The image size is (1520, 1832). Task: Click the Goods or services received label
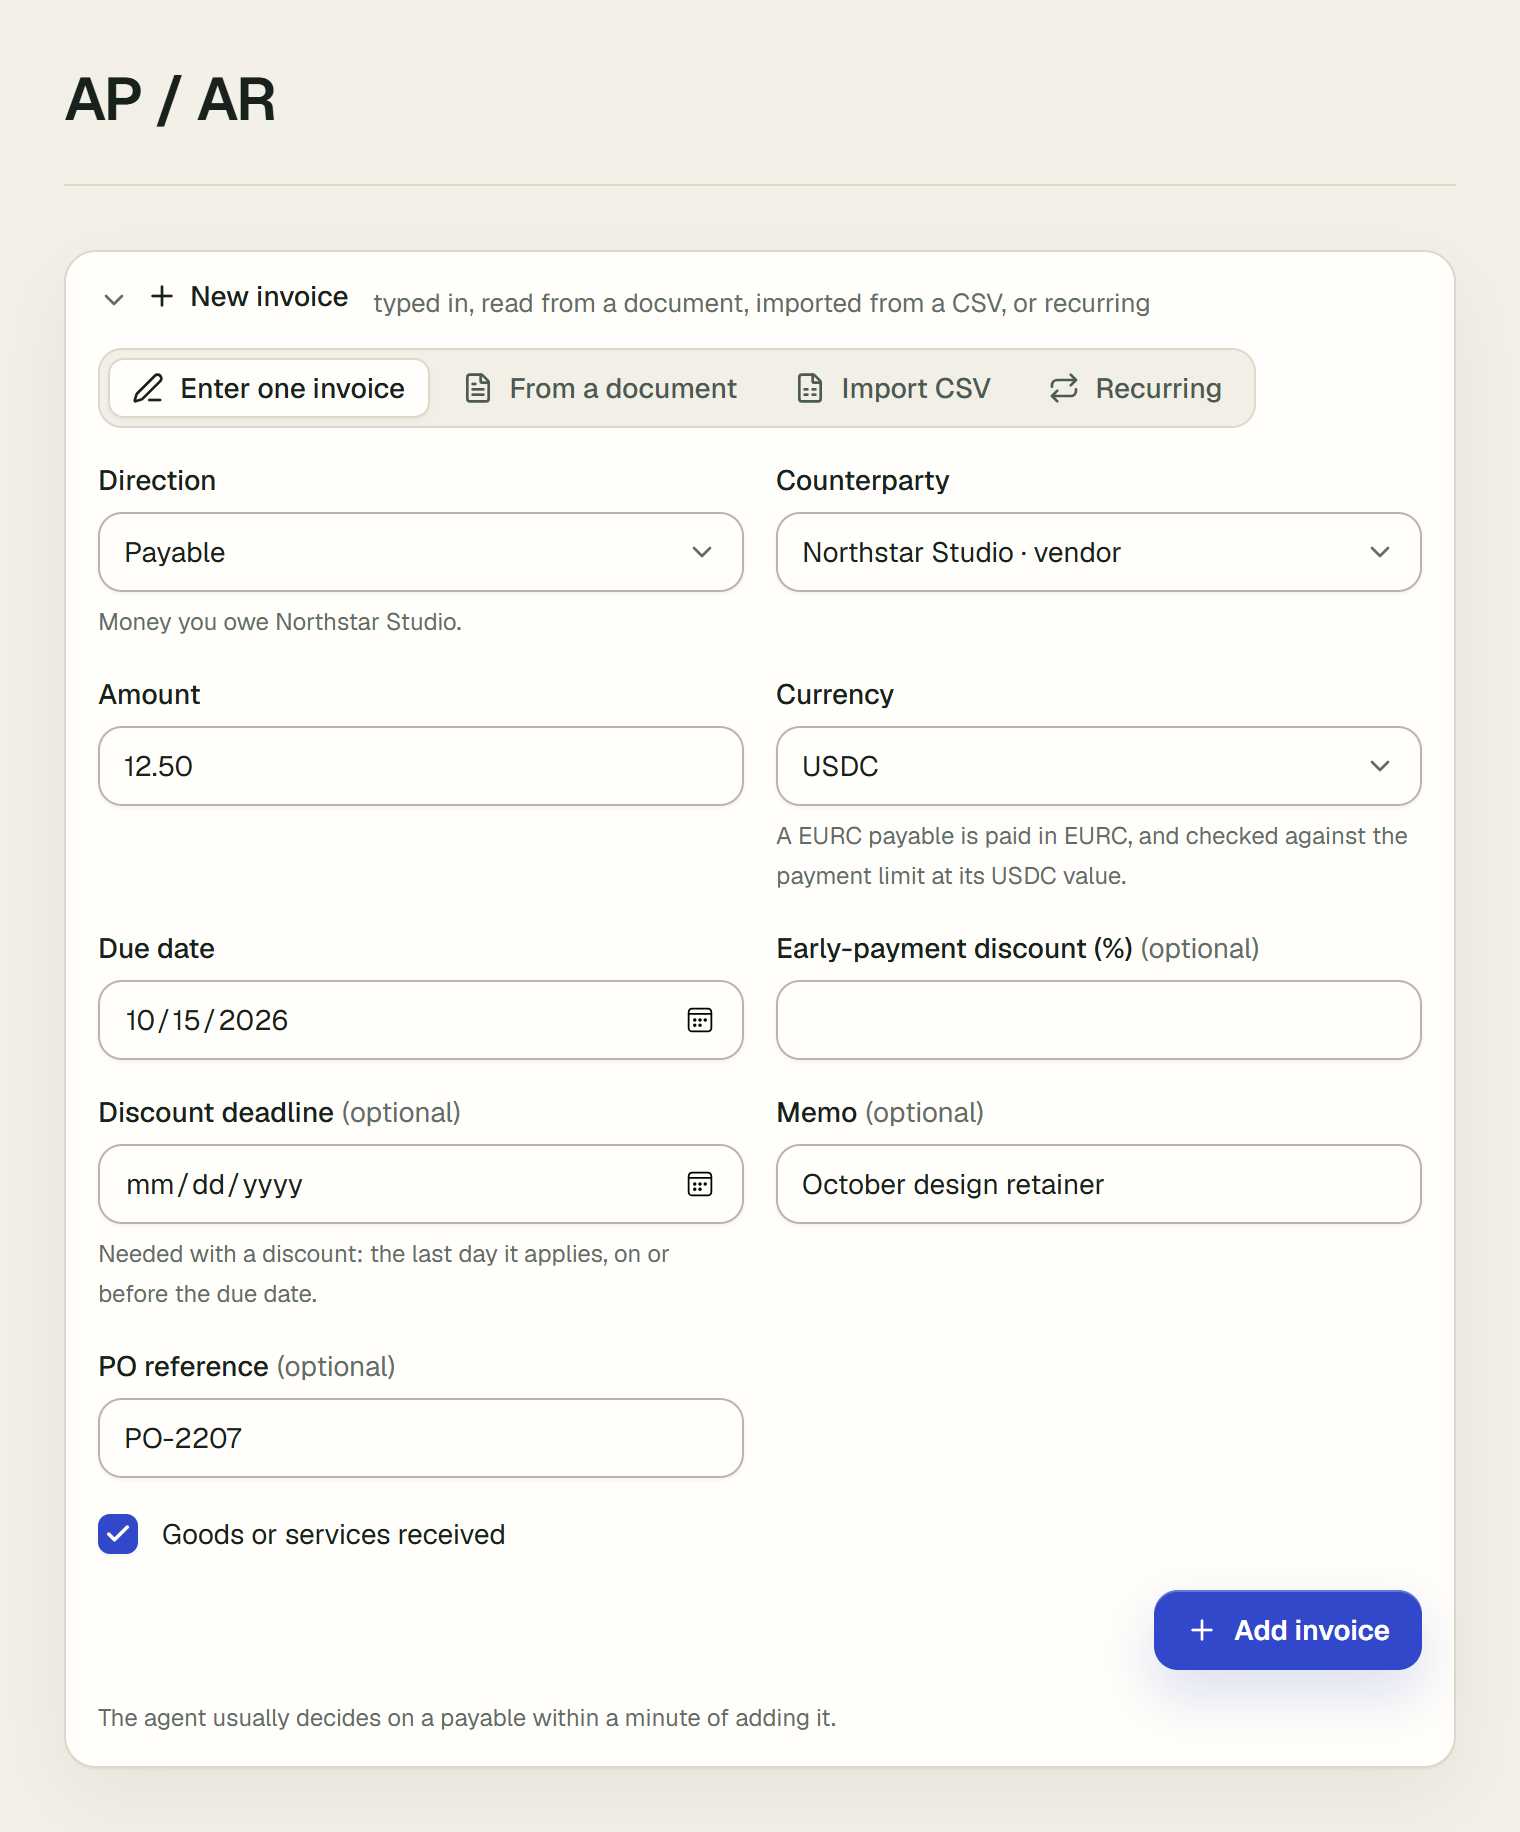pyautogui.click(x=333, y=1534)
